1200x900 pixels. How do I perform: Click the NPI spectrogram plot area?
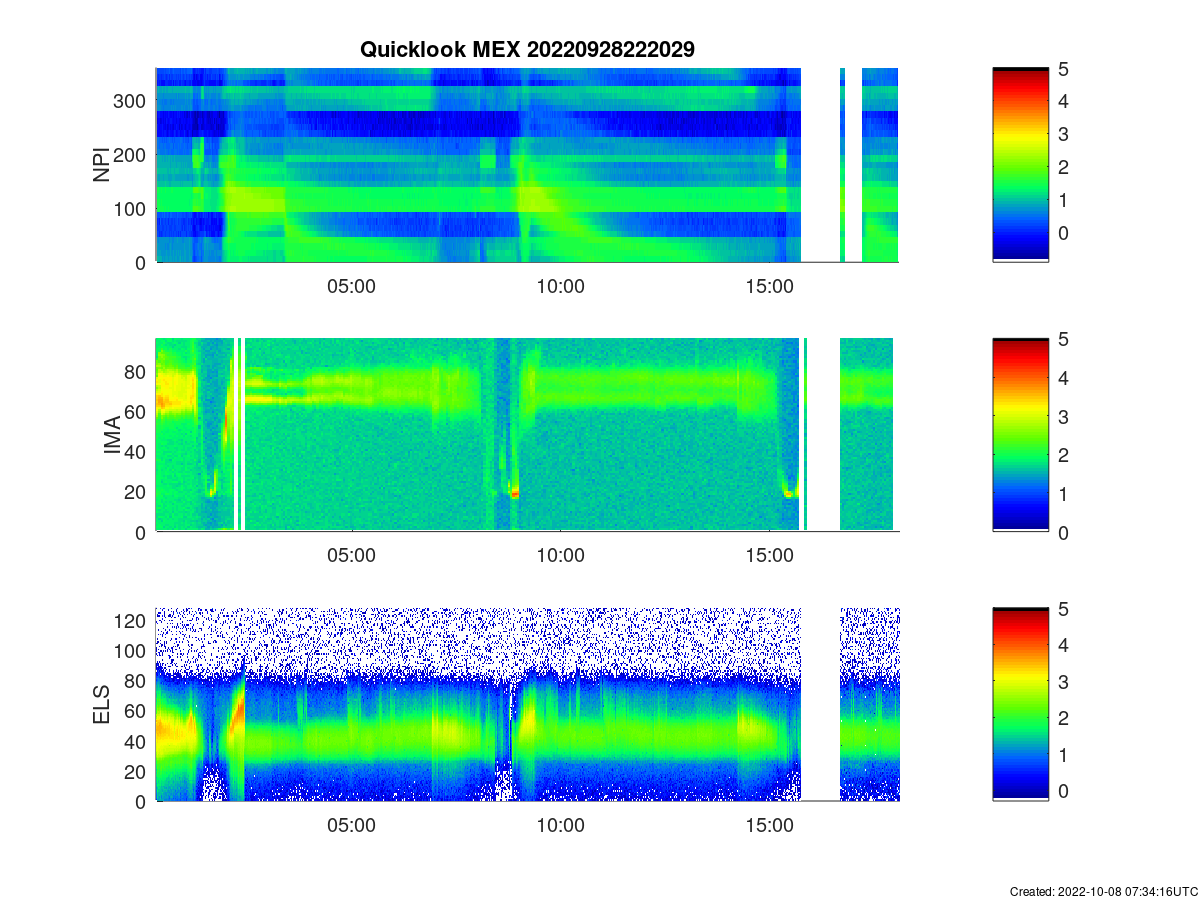point(527,165)
